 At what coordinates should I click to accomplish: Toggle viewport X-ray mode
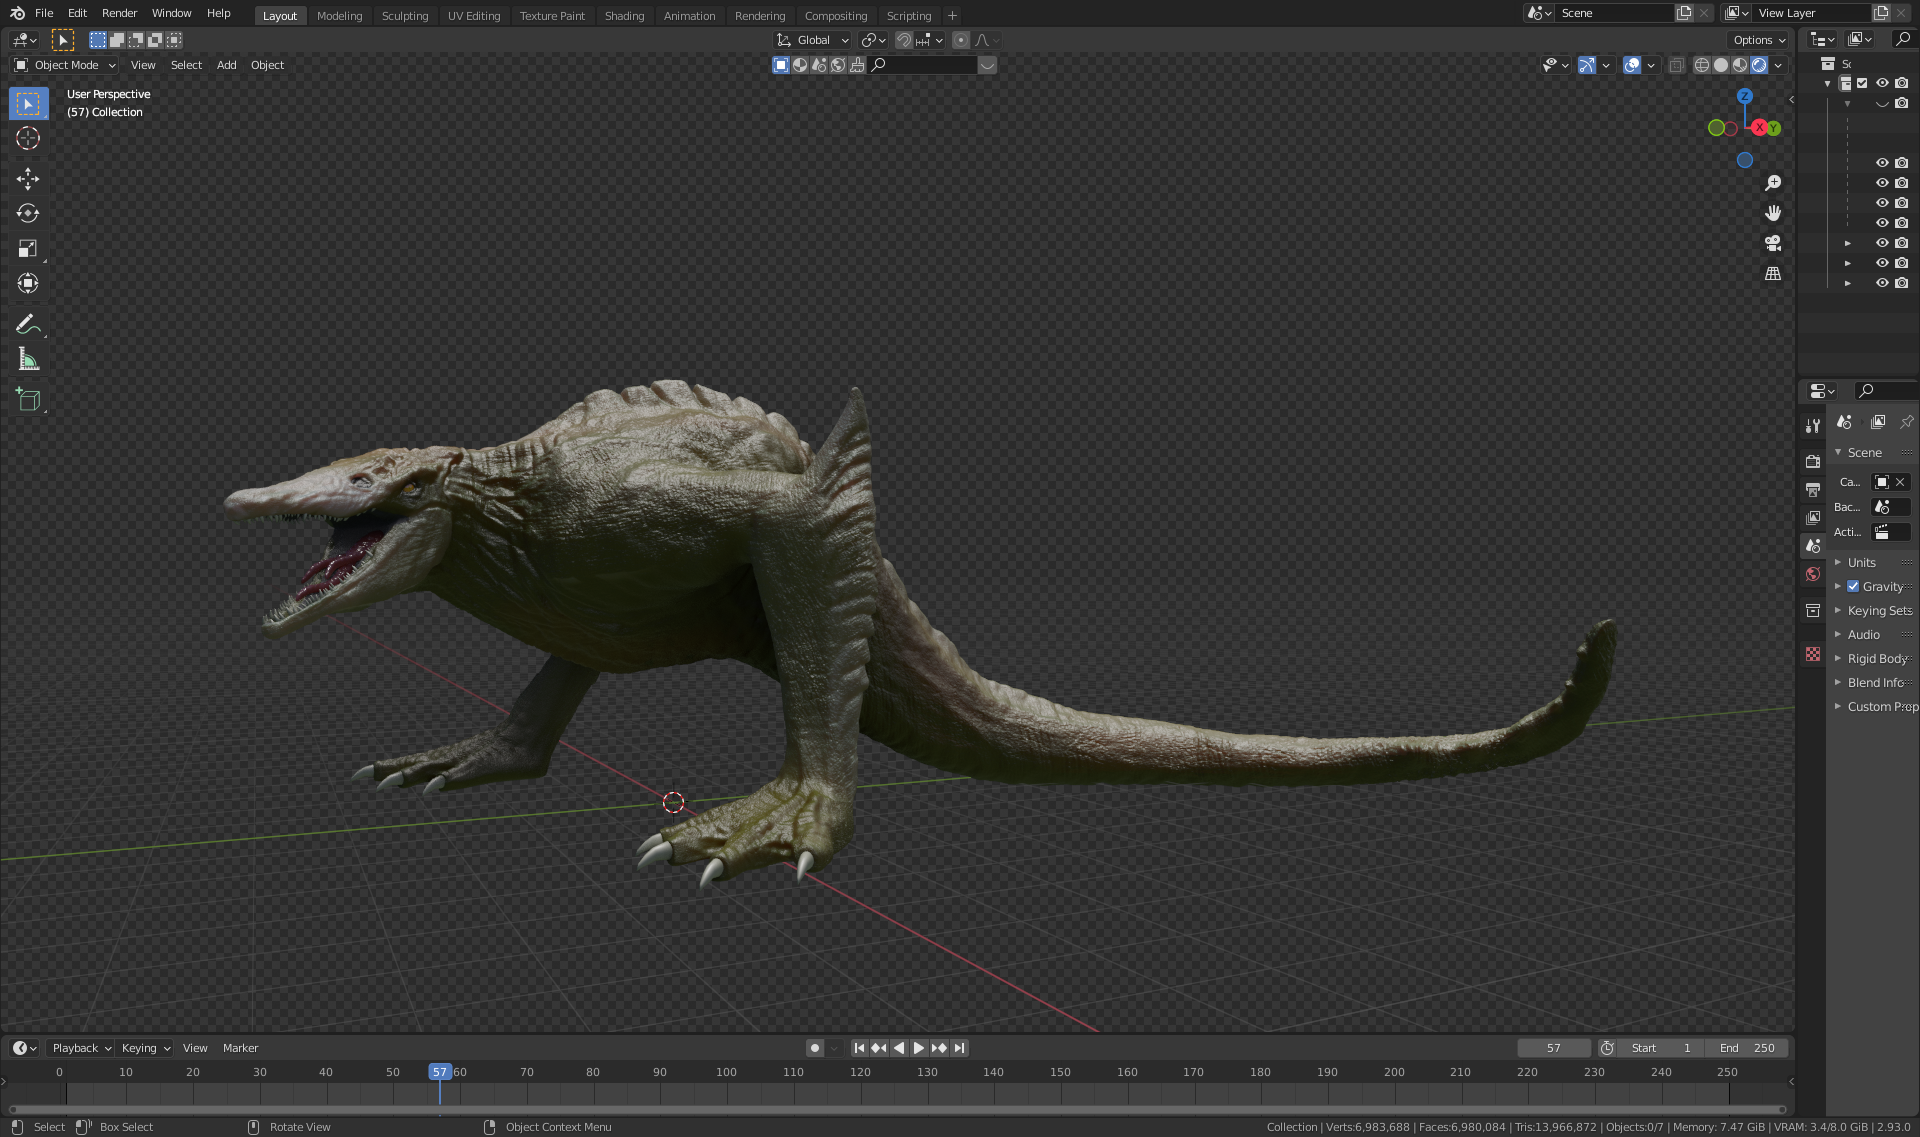pyautogui.click(x=1677, y=65)
